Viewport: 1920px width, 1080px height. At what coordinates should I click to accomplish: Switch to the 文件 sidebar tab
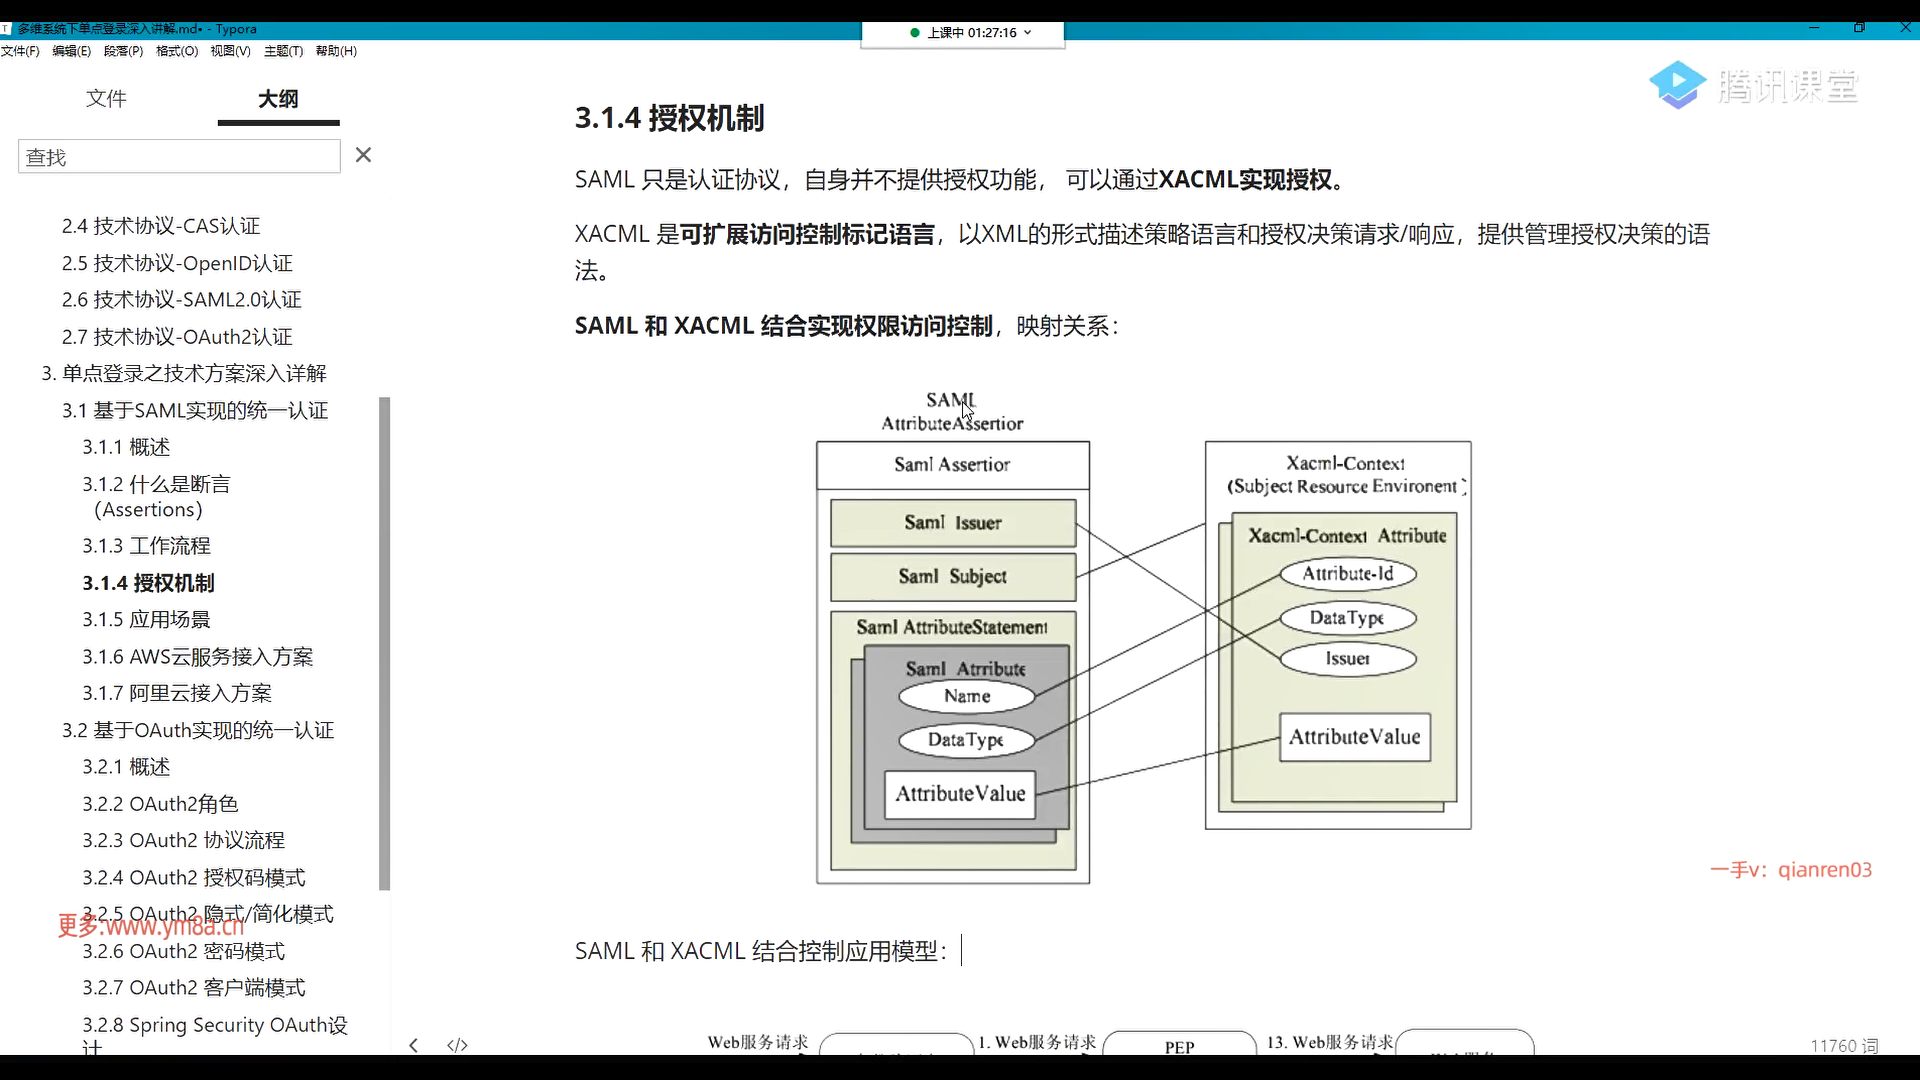coord(106,98)
